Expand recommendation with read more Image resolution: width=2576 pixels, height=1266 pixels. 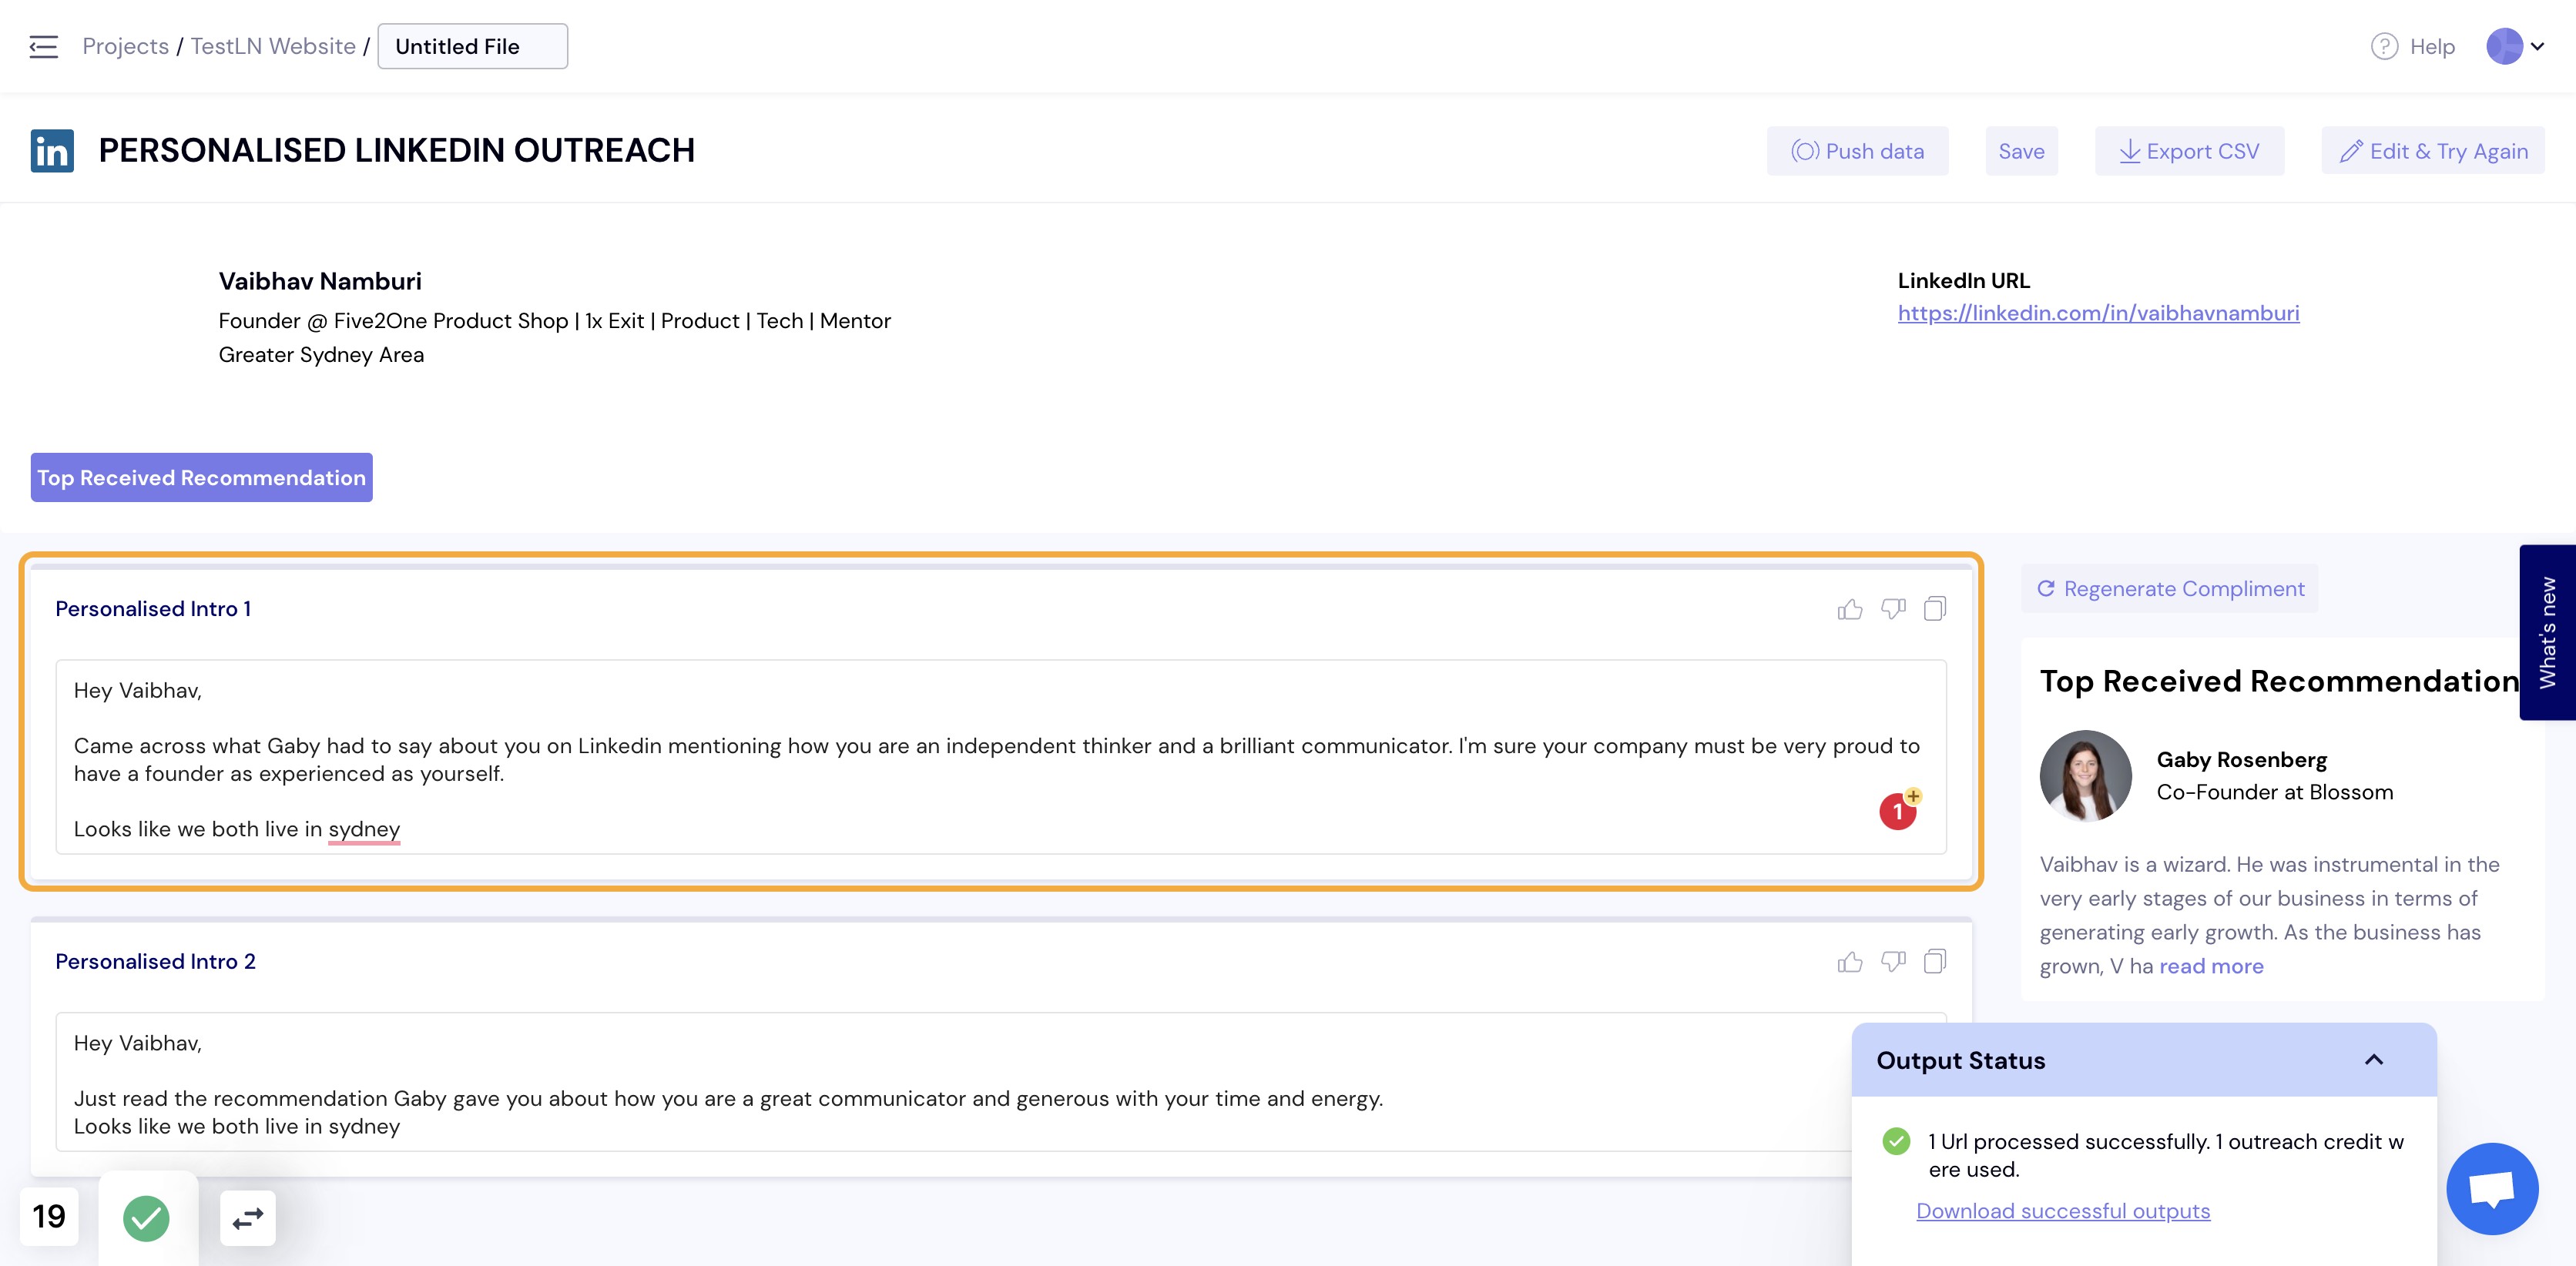click(x=2211, y=967)
